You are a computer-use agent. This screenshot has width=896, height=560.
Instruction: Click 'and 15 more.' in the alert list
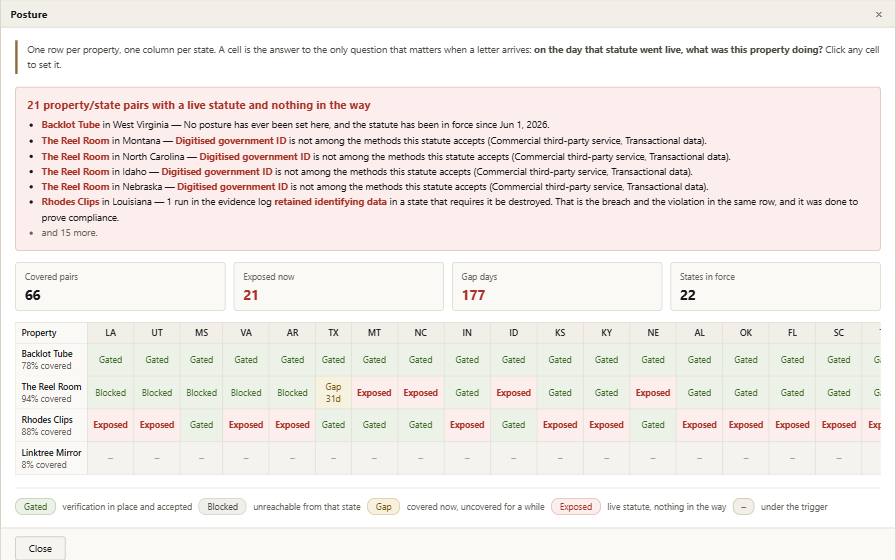69,233
